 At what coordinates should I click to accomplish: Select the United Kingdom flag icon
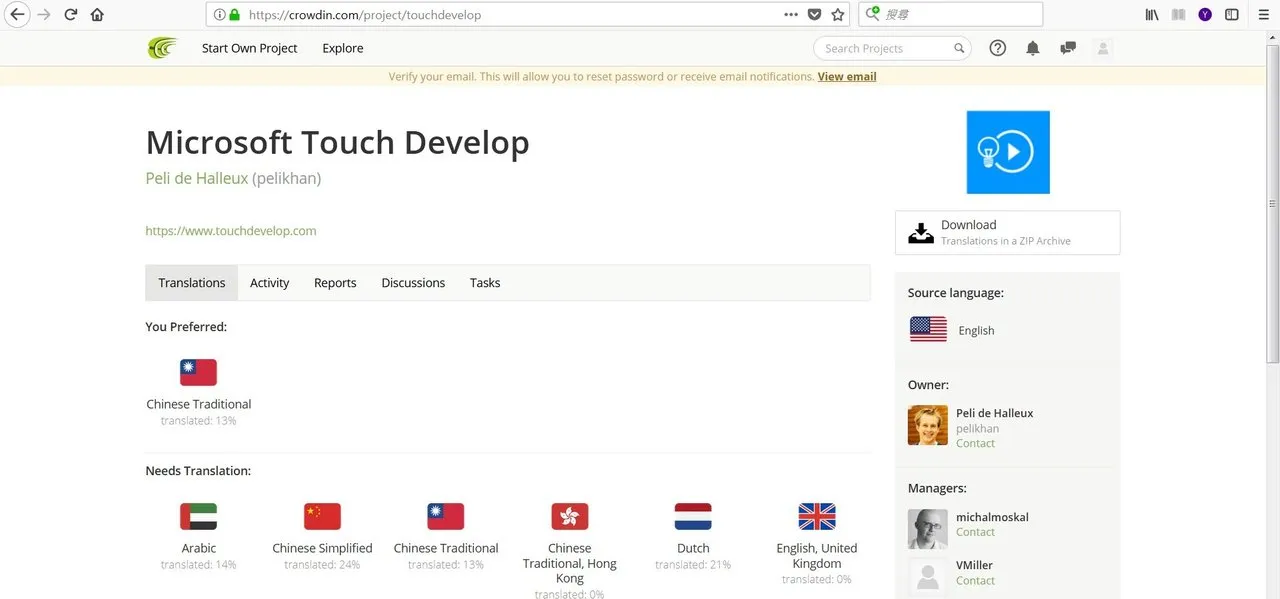(817, 516)
